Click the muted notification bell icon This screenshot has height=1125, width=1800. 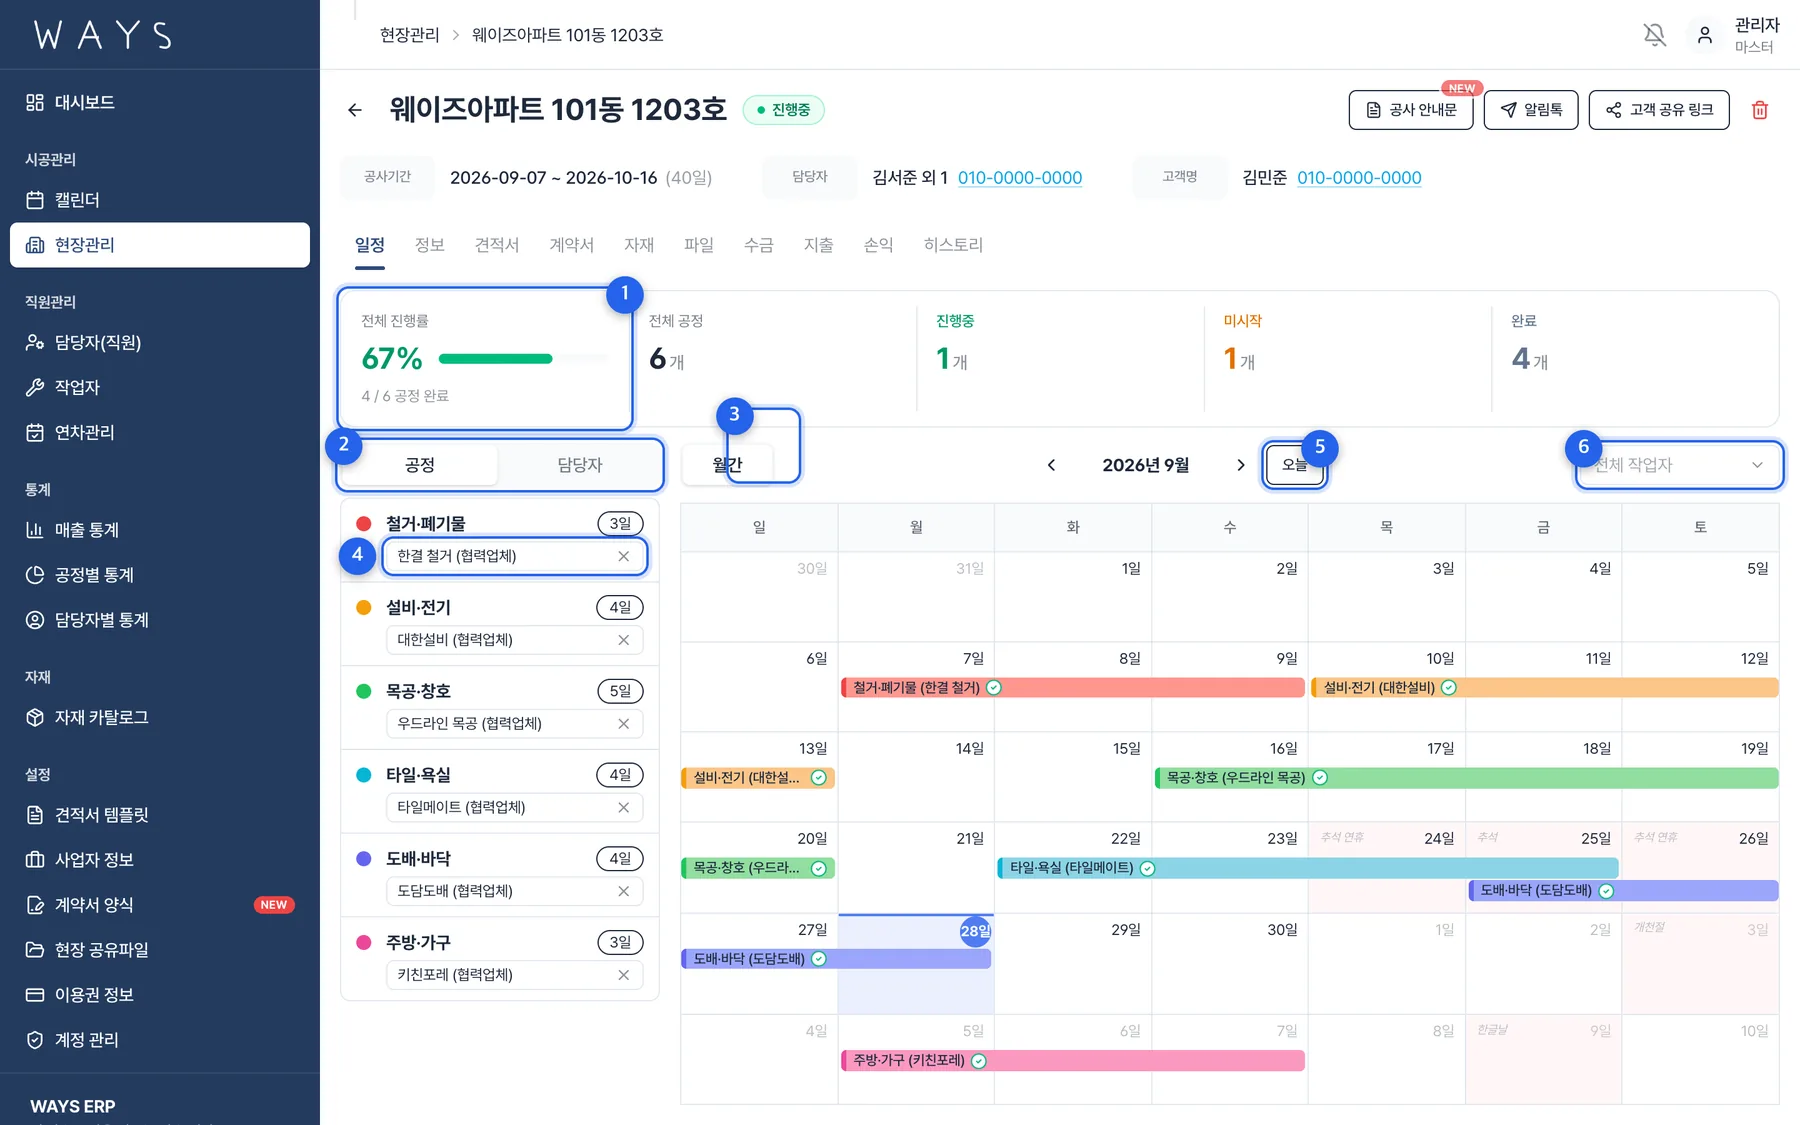pyautogui.click(x=1655, y=35)
